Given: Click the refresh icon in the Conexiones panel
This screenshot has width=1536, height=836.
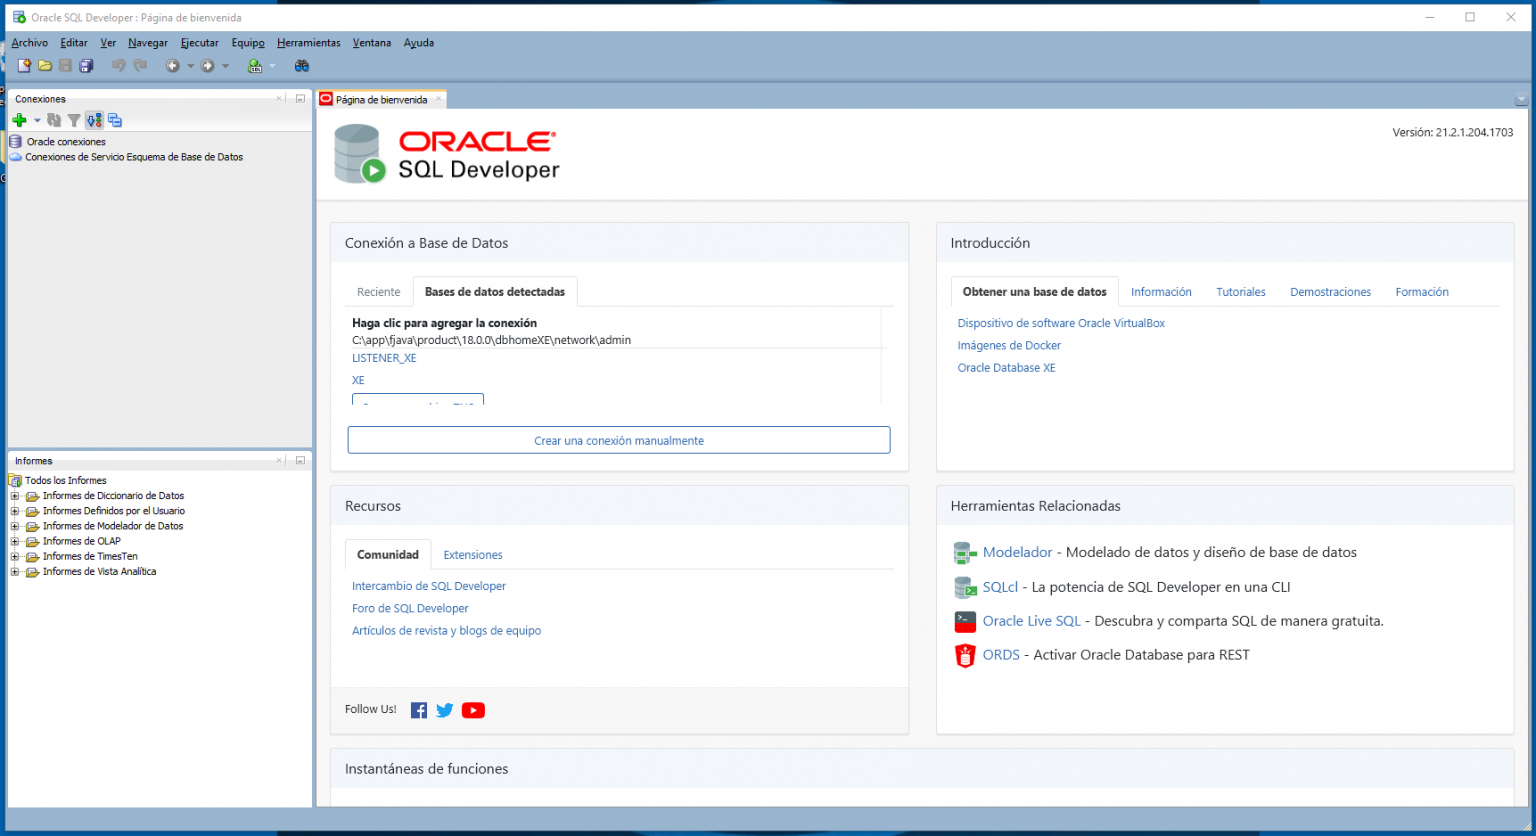Looking at the screenshot, I should [53, 120].
